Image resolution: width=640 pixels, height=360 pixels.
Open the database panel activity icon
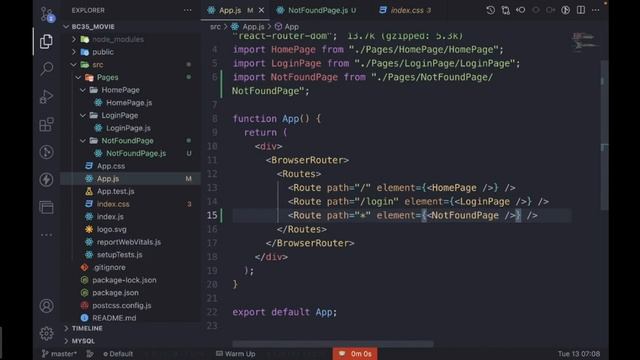47,207
